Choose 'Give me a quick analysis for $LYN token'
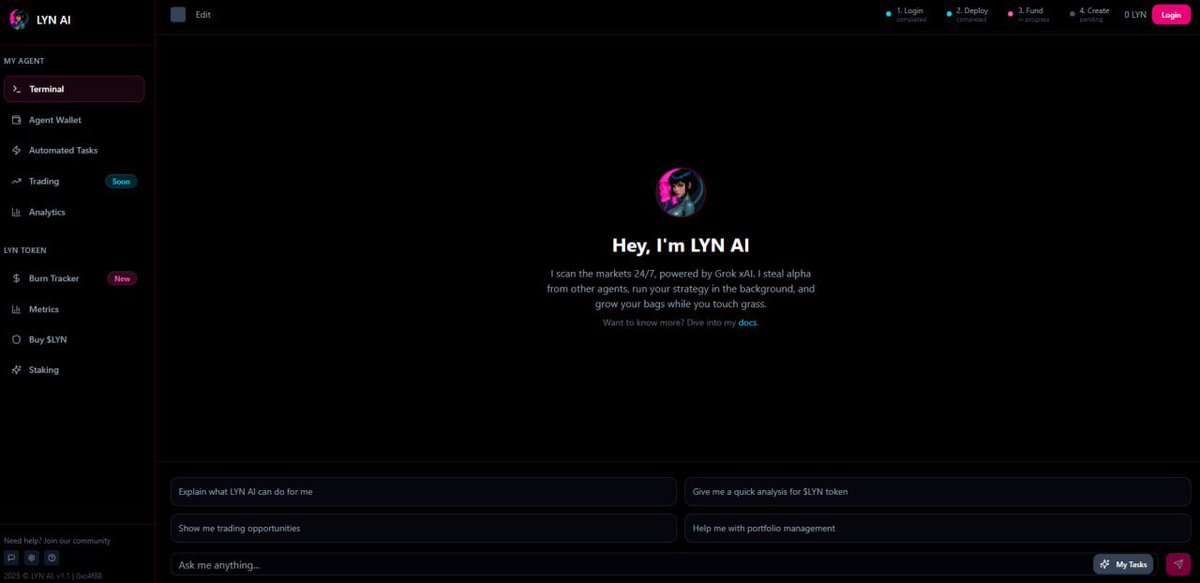The width and height of the screenshot is (1200, 583). (938, 491)
